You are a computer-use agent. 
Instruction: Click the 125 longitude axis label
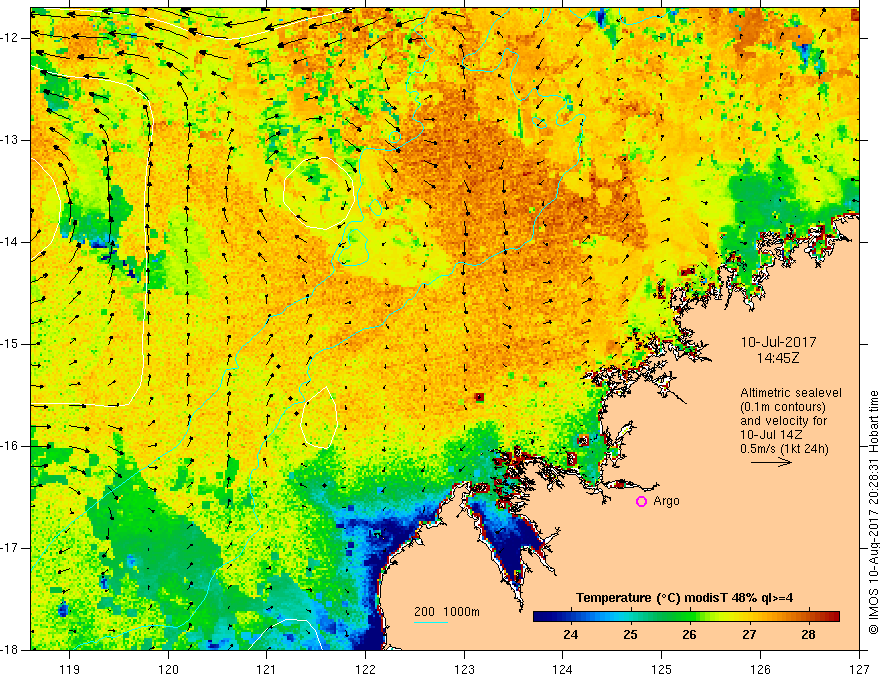[662, 669]
